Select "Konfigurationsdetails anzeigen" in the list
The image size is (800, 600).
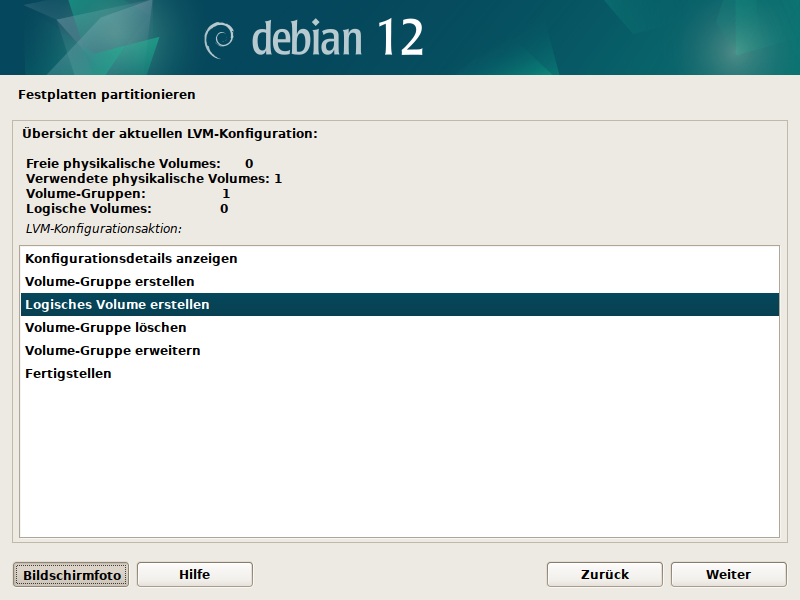point(131,258)
